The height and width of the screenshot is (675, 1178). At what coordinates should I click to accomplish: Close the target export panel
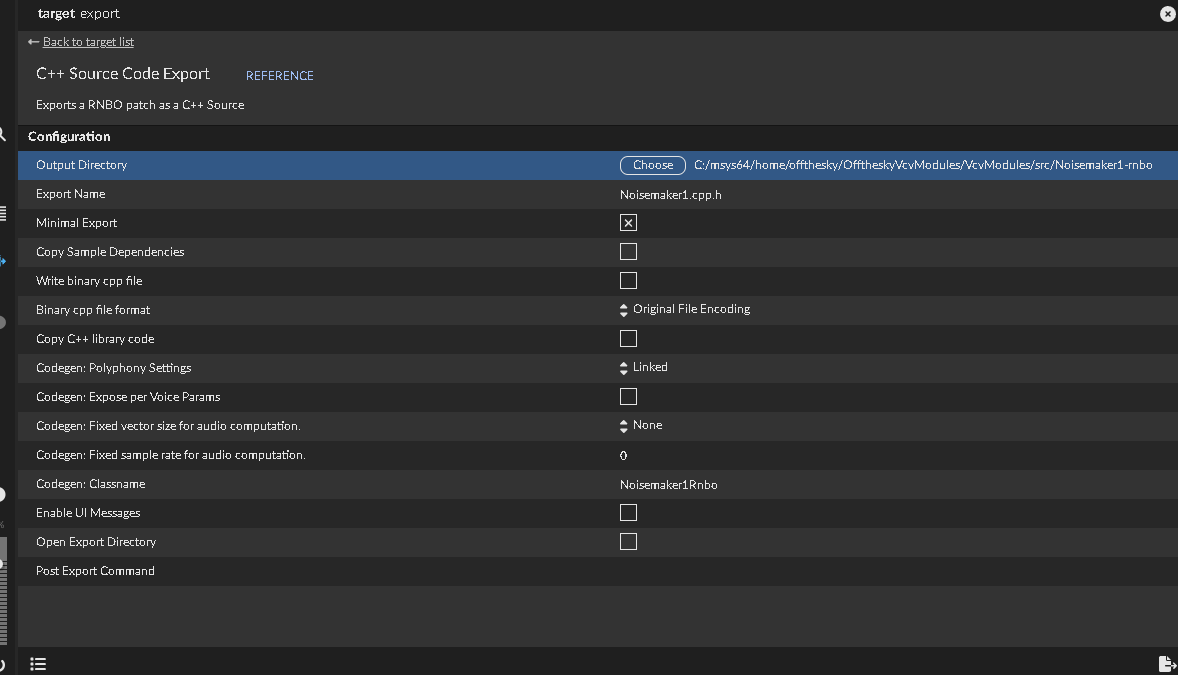1167,14
